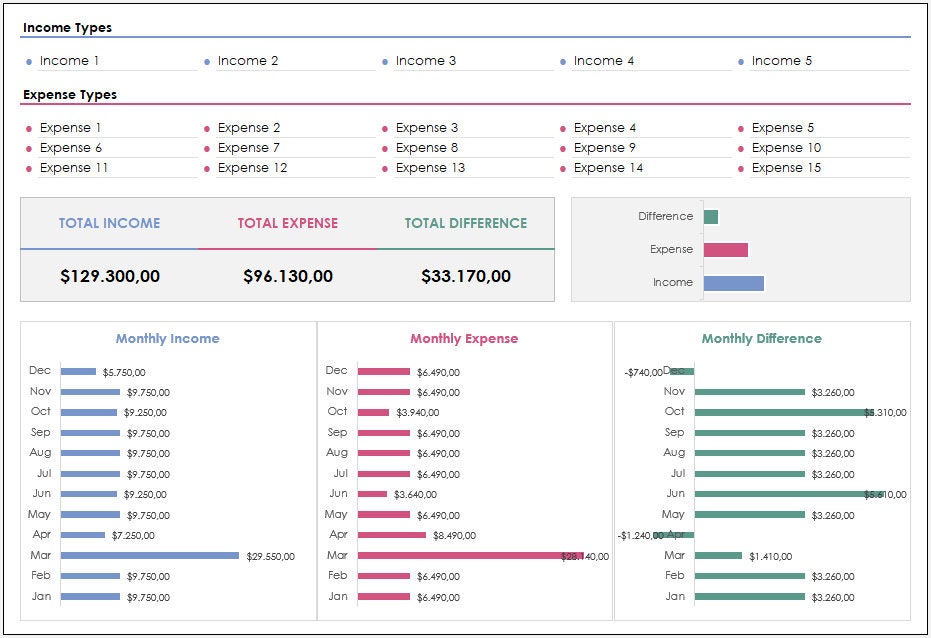
Task: Select the January bar in Monthly Income
Action: tap(90, 596)
